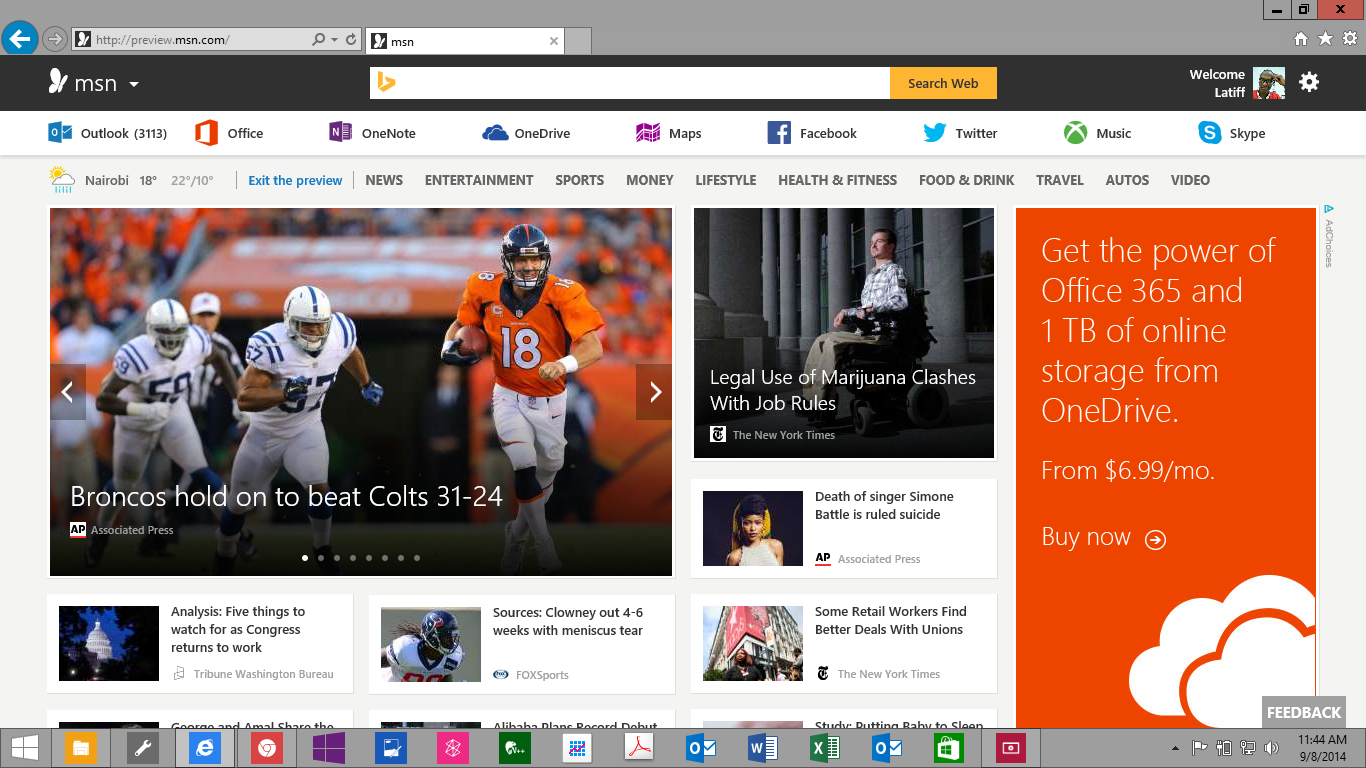The image size is (1366, 768).
Task: Open the browser Home icon
Action: click(x=1301, y=39)
